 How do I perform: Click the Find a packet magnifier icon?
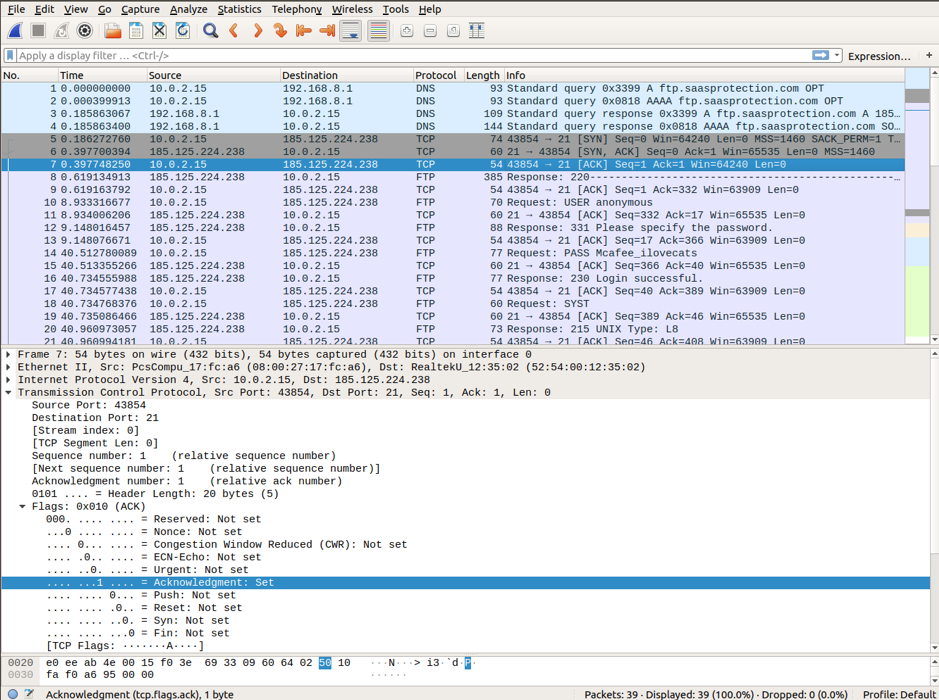click(210, 31)
